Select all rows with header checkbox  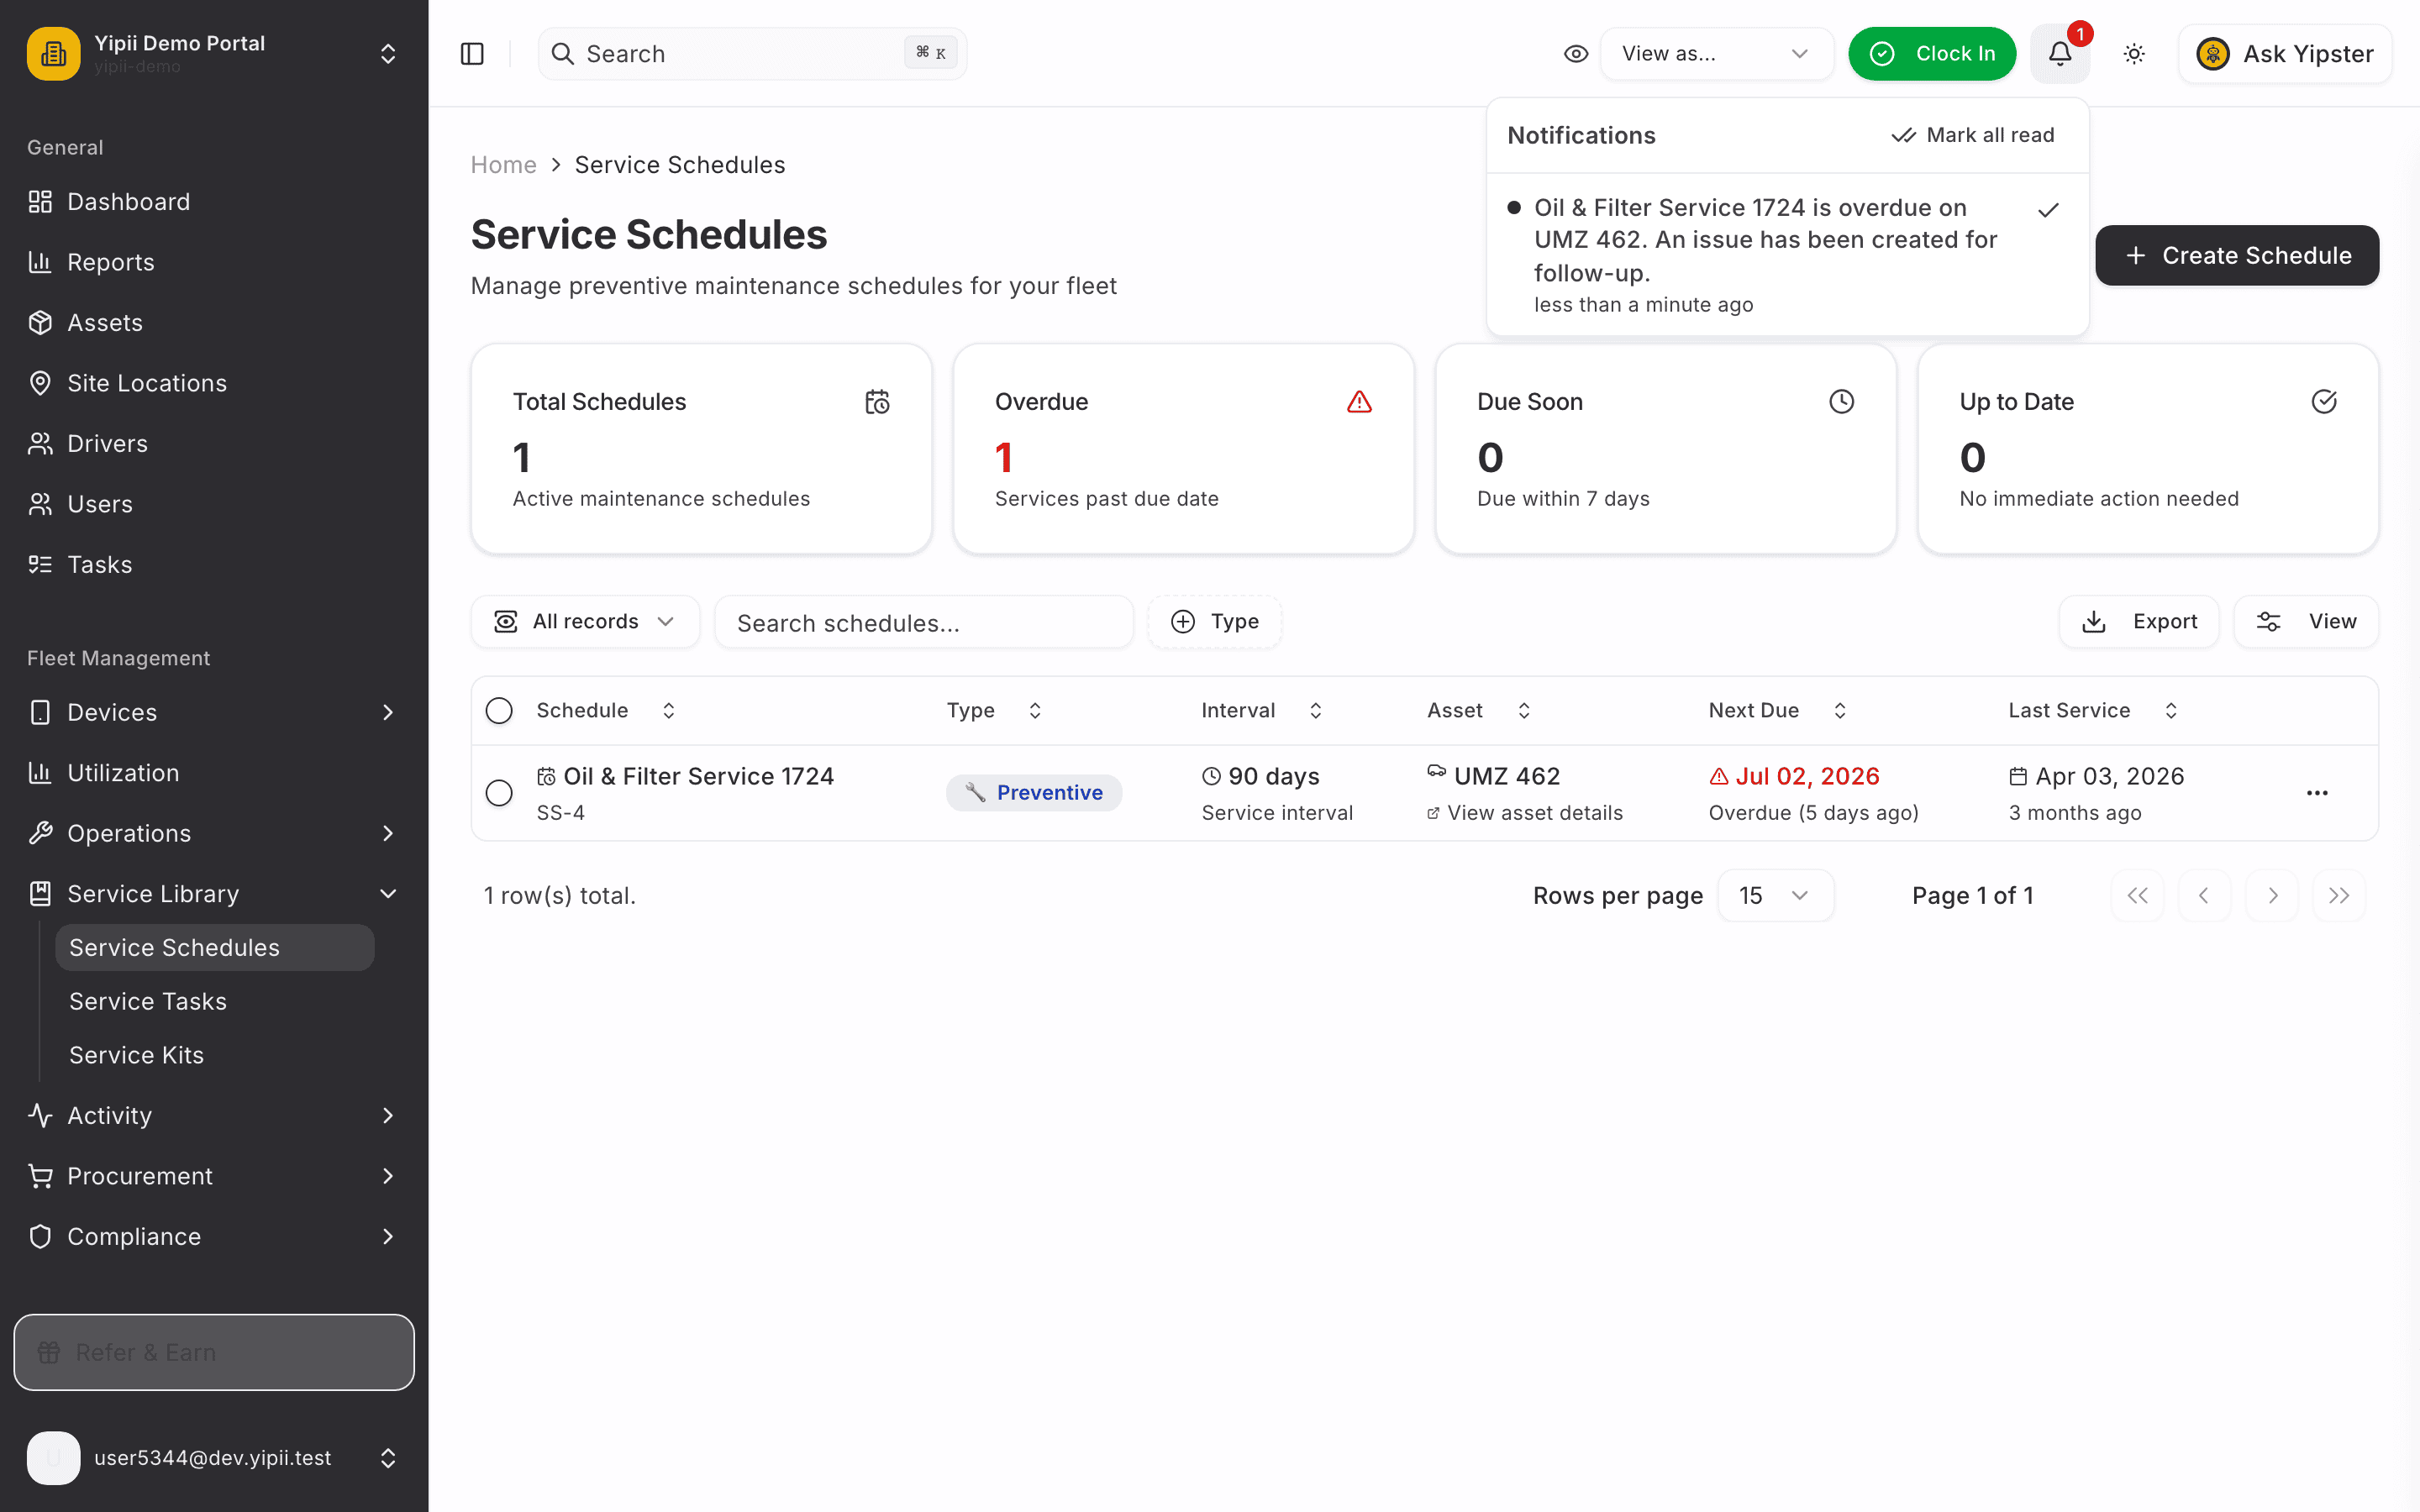click(x=499, y=711)
